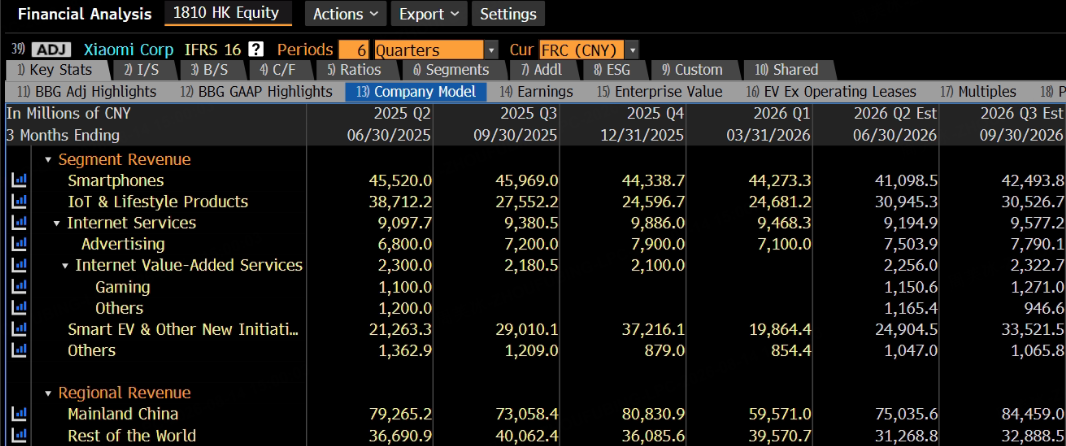
Task: Click chart icon for Smart EV row
Action: 19,329
